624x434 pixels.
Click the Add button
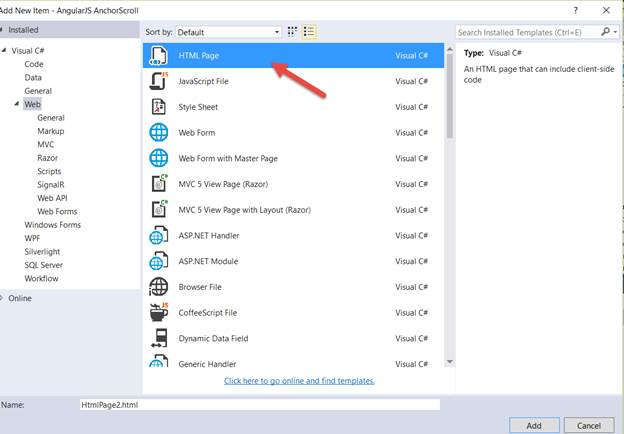pos(534,425)
